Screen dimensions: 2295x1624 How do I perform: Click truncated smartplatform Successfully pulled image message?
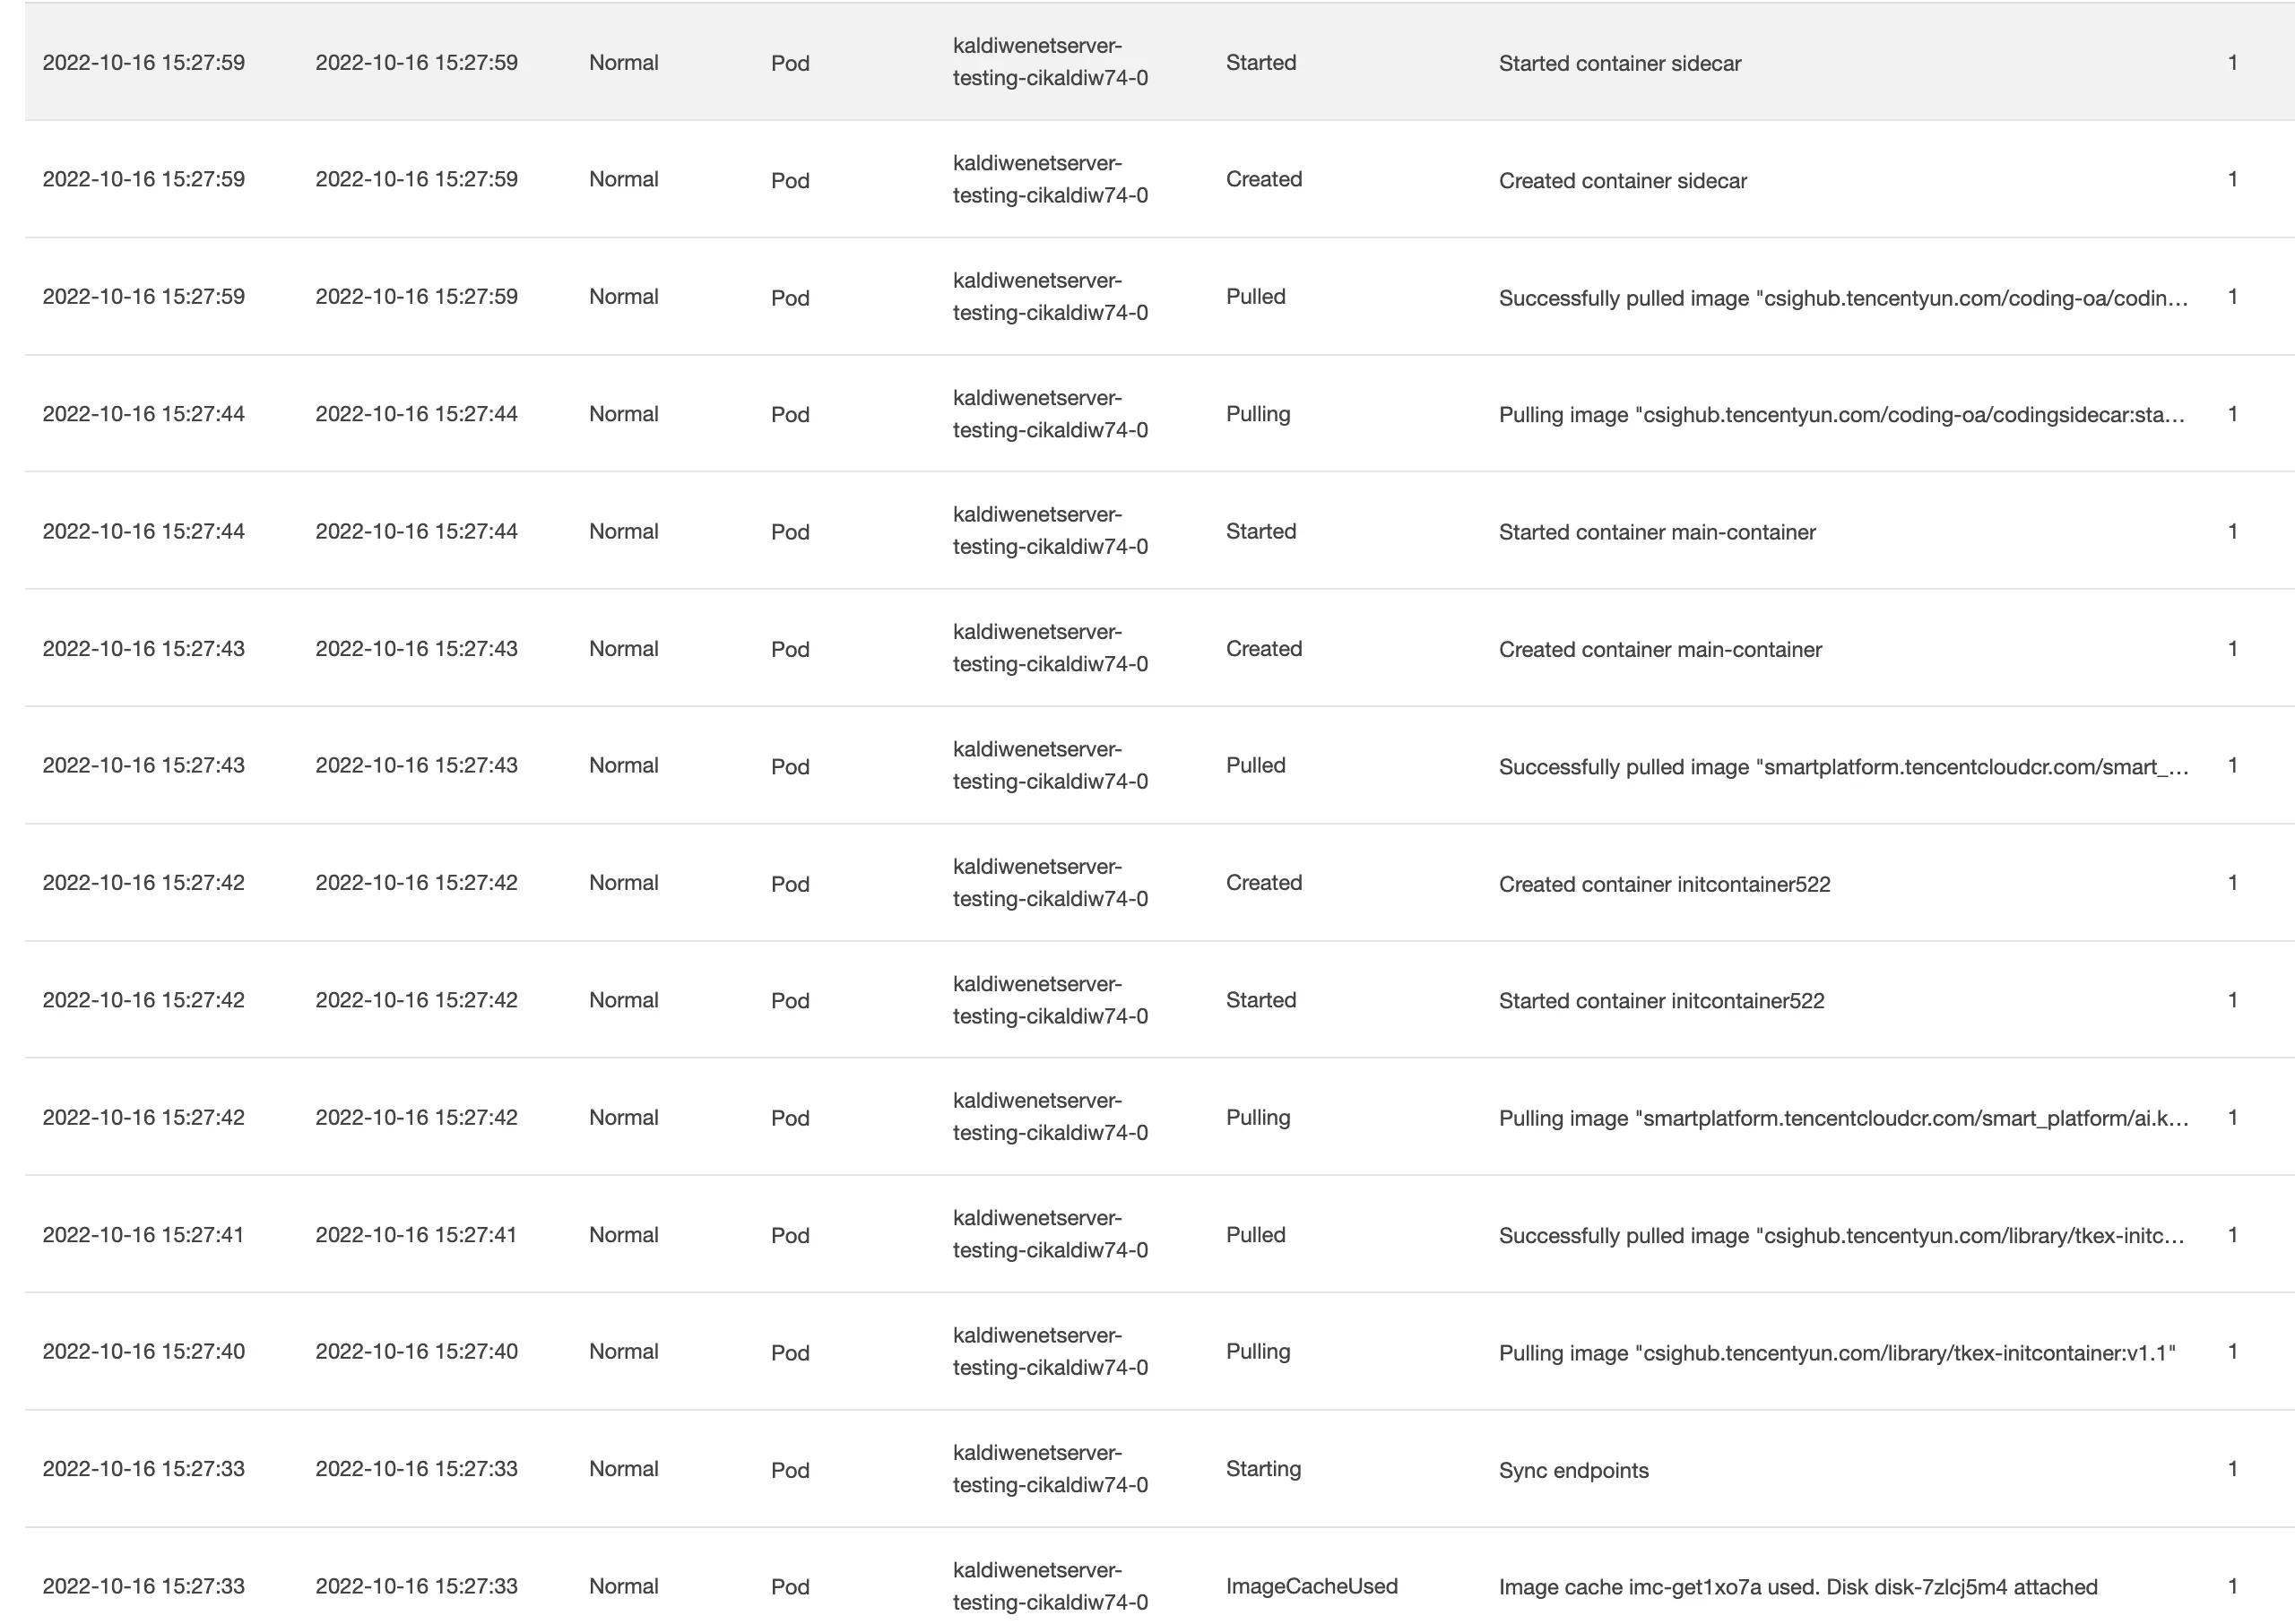pos(1843,766)
